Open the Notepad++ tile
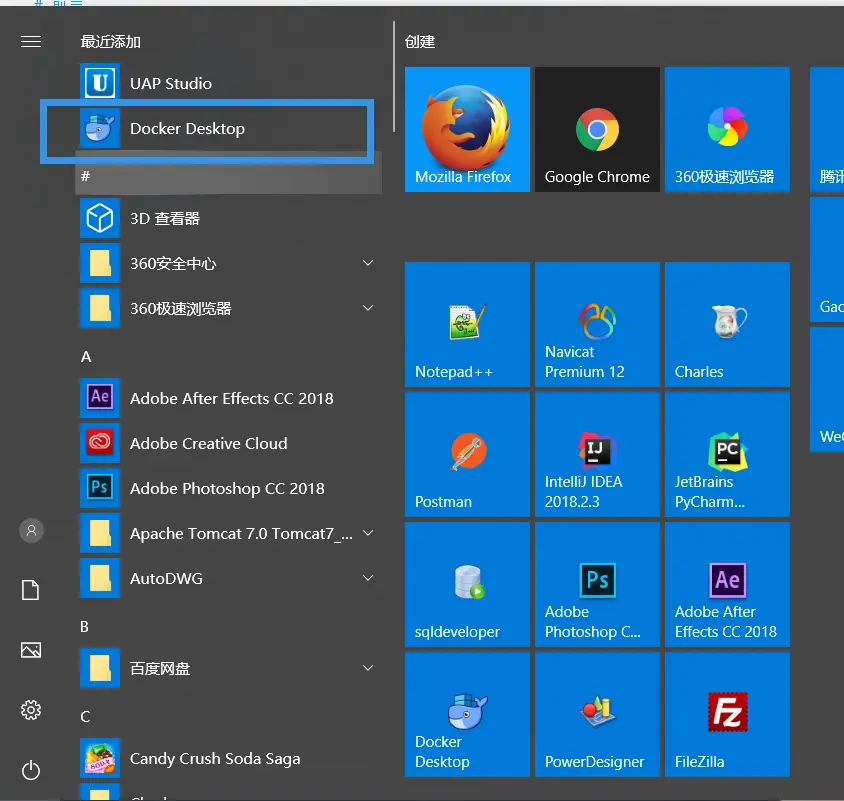Image resolution: width=844 pixels, height=801 pixels. (467, 325)
